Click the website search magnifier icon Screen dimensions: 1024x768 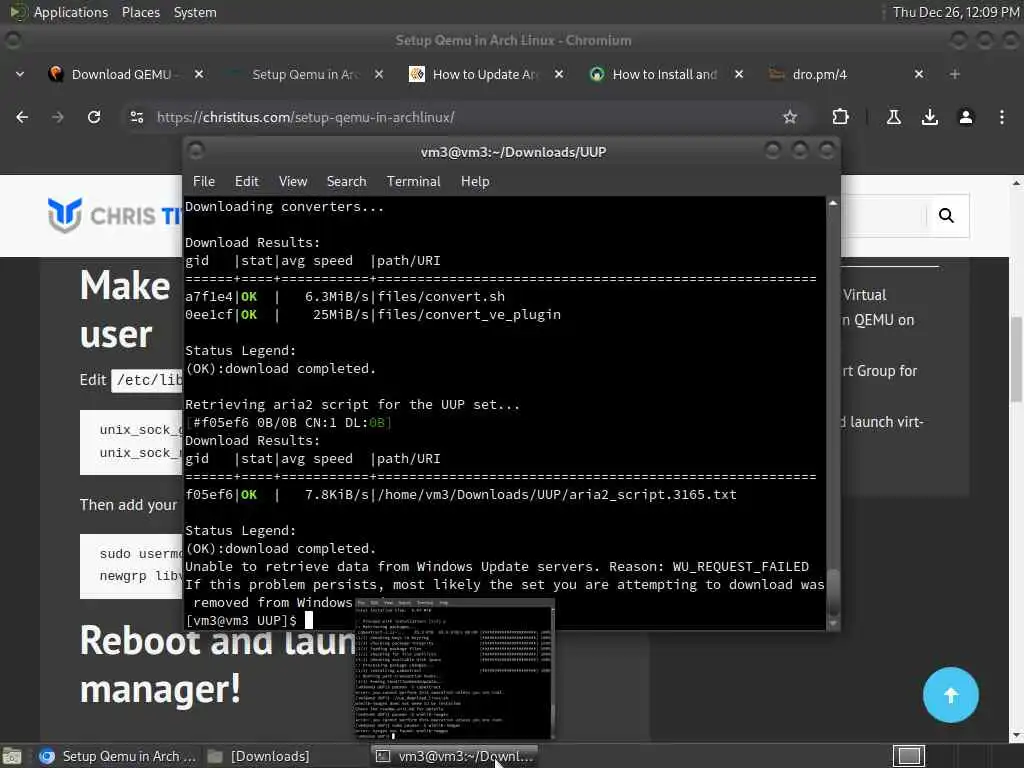click(946, 216)
